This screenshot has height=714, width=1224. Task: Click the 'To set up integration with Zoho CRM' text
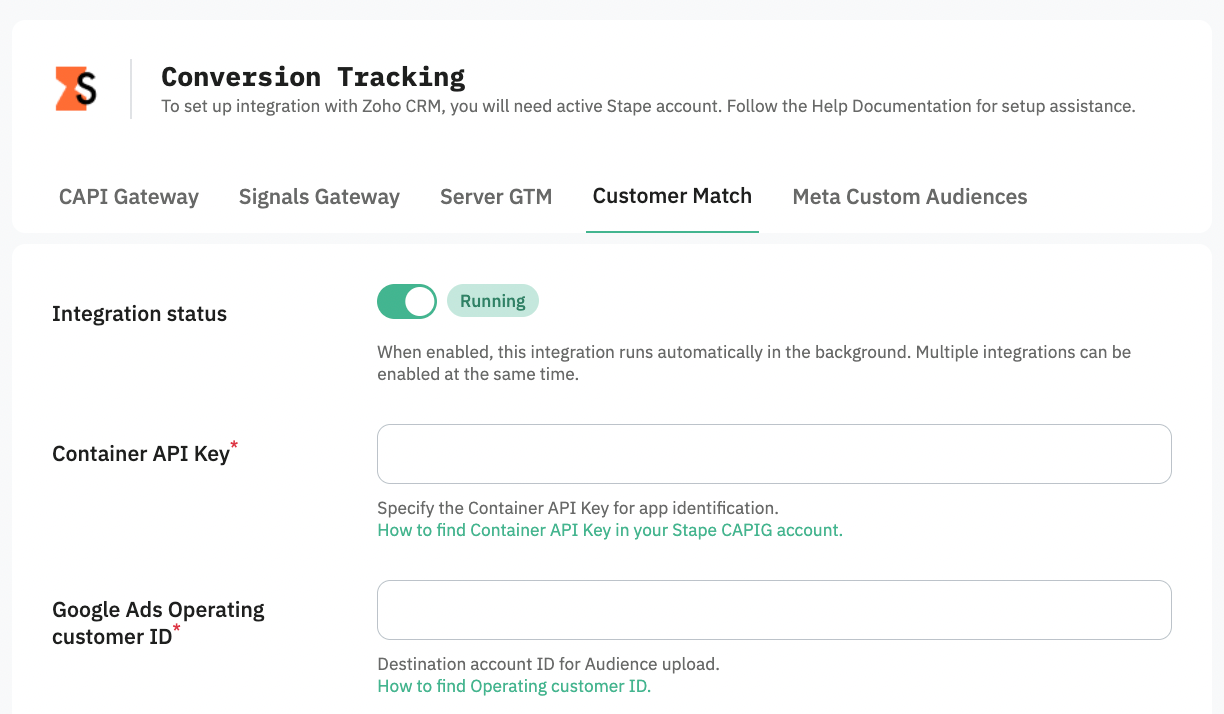pos(648,106)
